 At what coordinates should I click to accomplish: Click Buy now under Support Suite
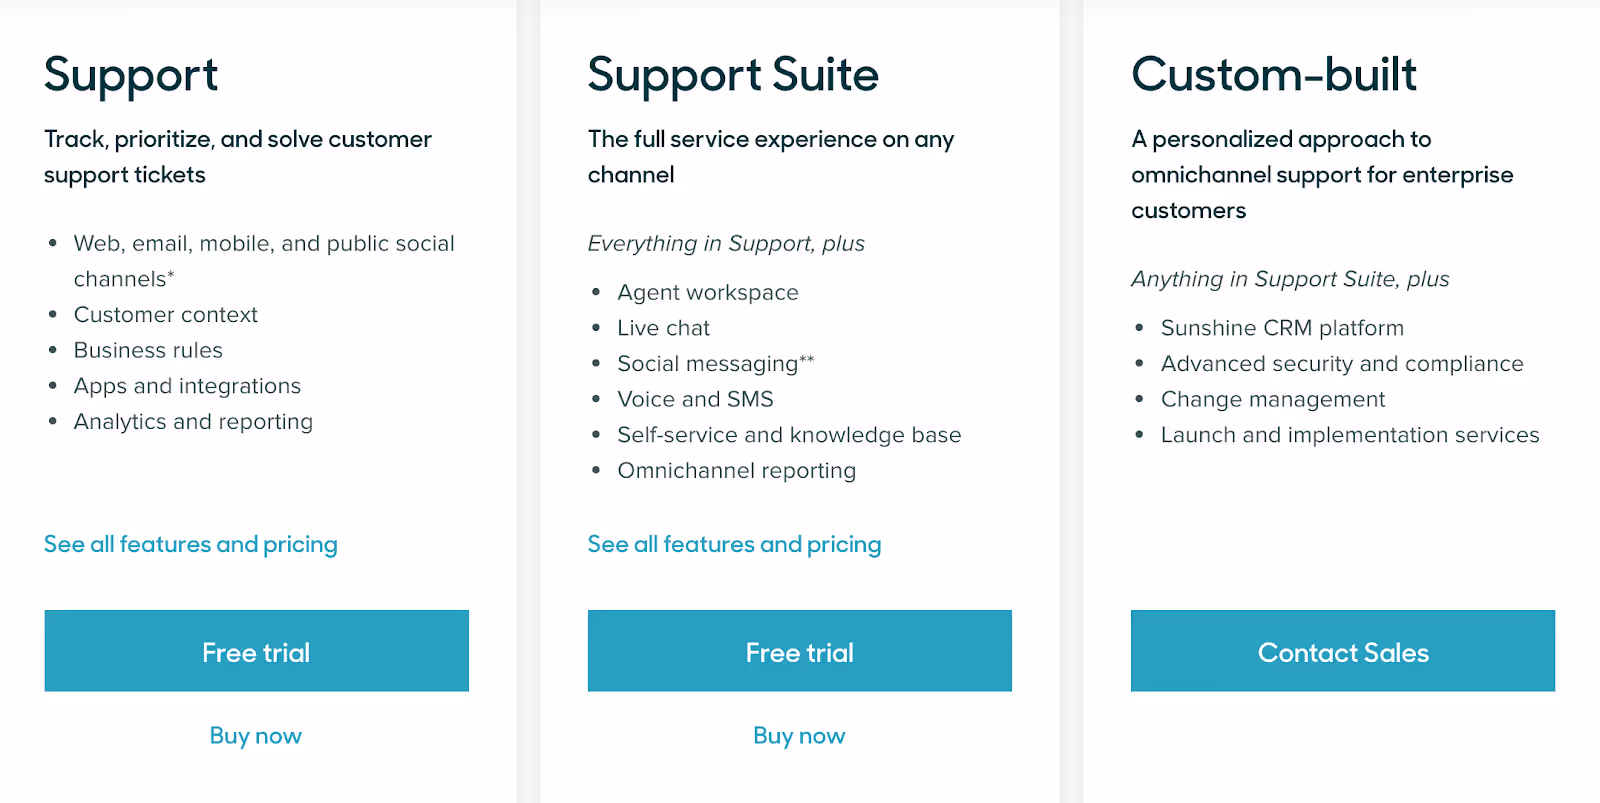pyautogui.click(x=799, y=735)
